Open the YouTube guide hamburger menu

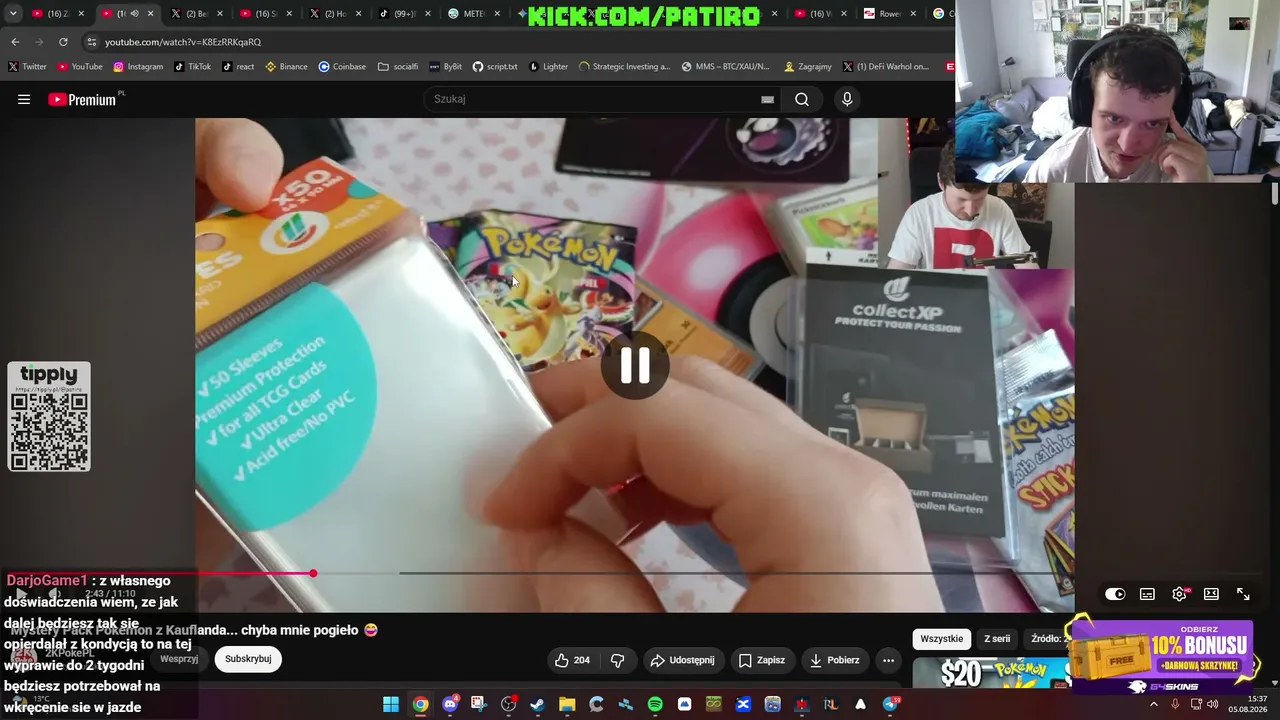tap(24, 99)
